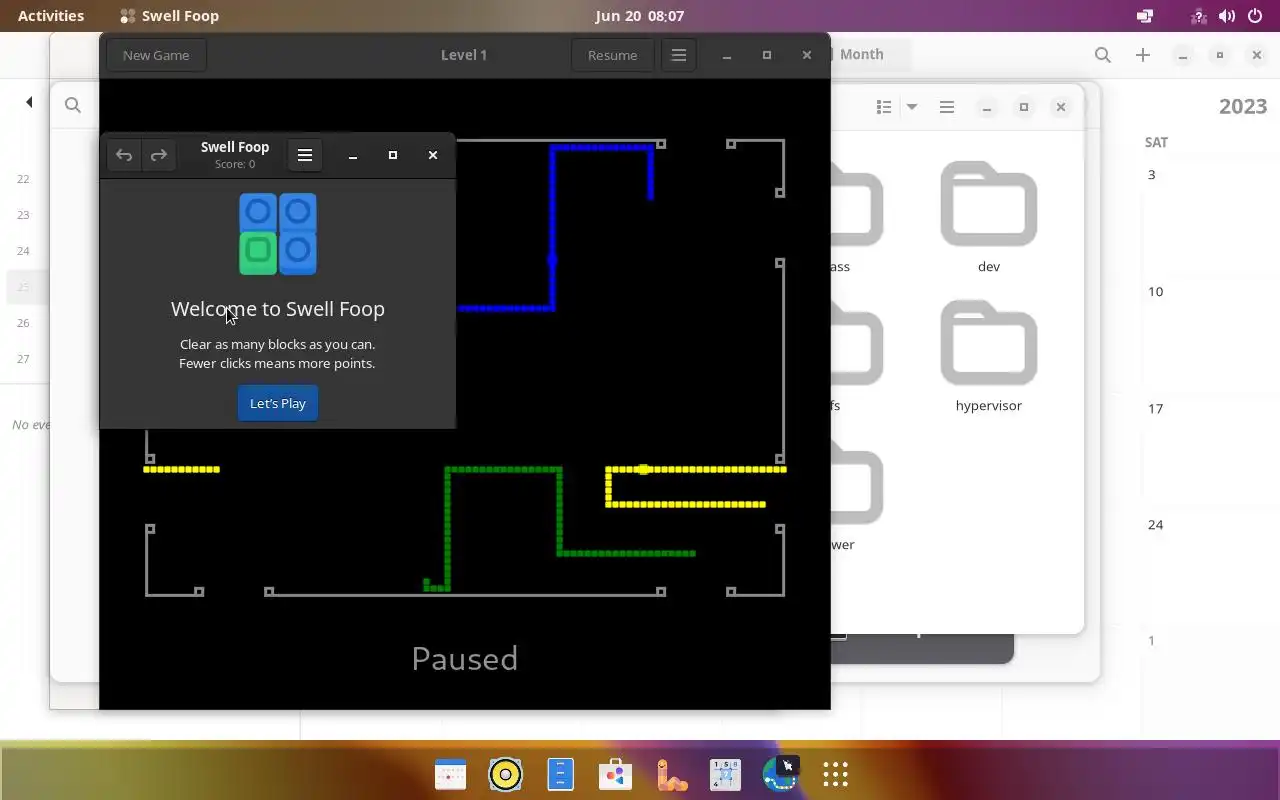
Task: Maximize the Level 1 Nibbles window
Action: coord(767,55)
